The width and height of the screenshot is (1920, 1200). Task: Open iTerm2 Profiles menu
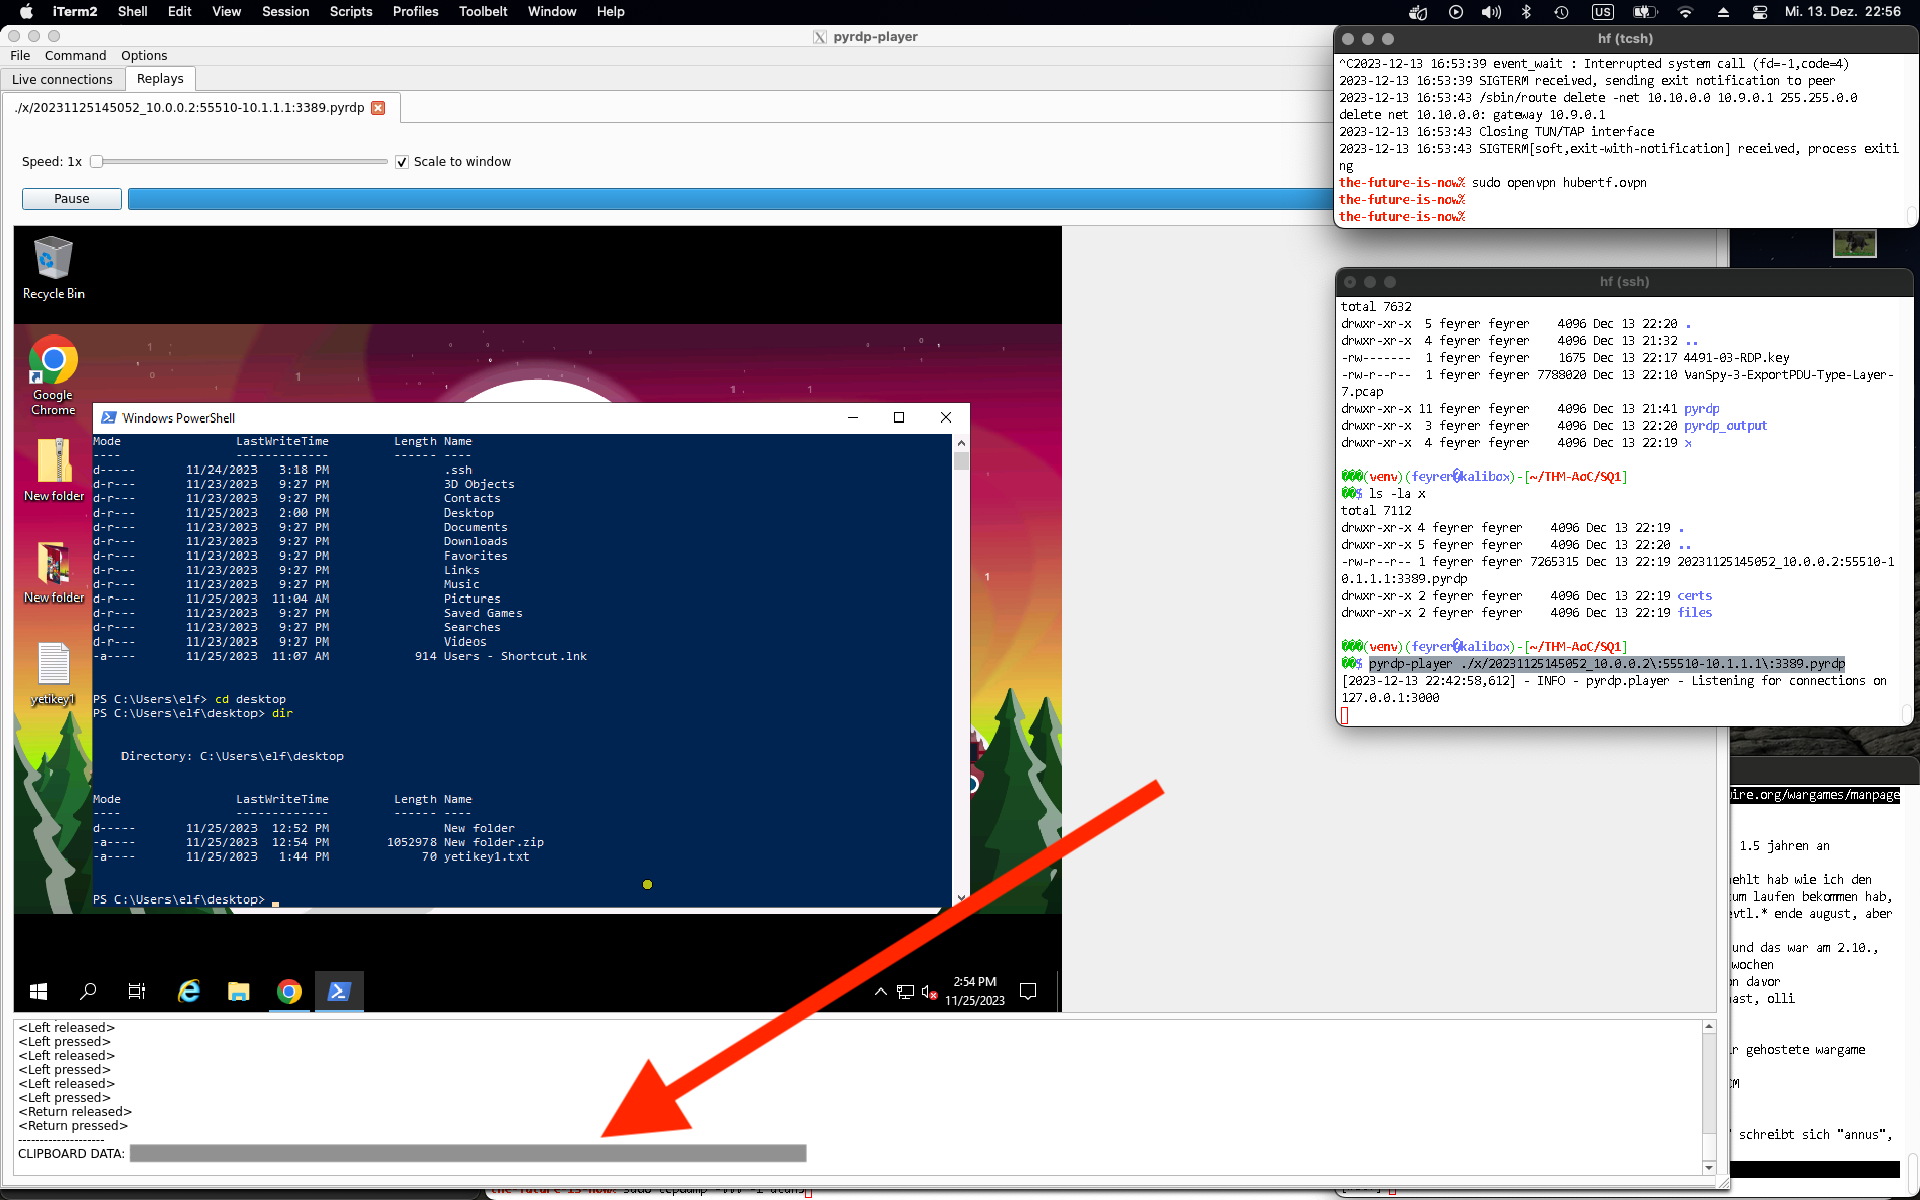[415, 12]
